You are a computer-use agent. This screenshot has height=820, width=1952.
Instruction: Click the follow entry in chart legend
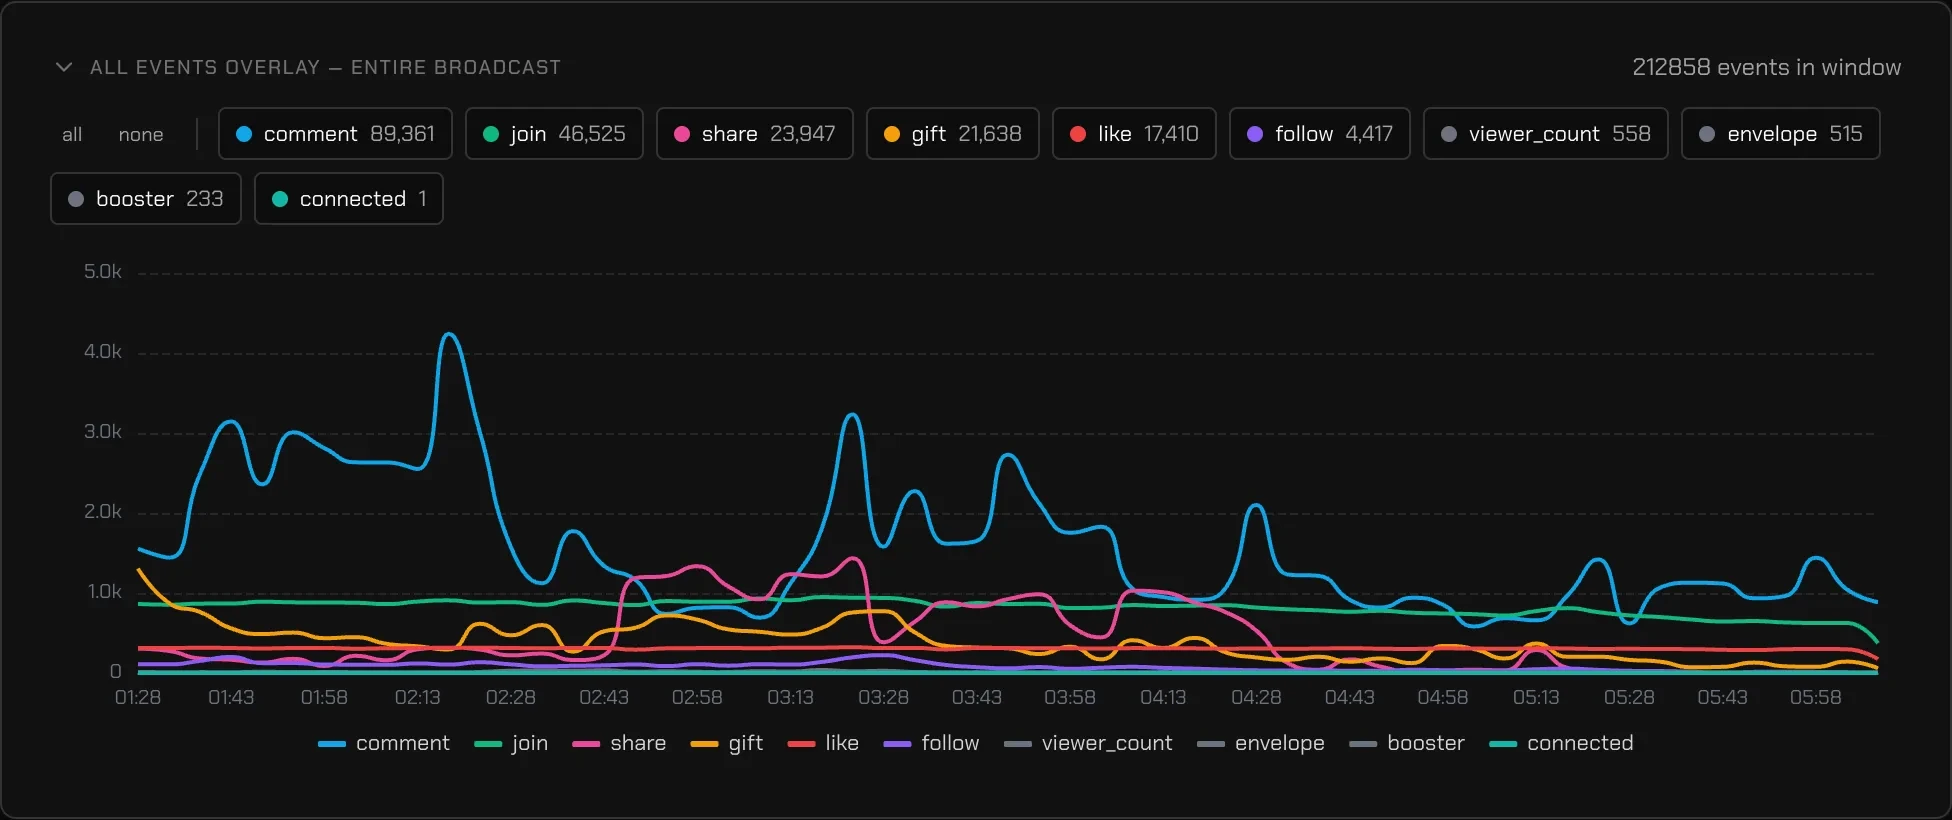(931, 743)
